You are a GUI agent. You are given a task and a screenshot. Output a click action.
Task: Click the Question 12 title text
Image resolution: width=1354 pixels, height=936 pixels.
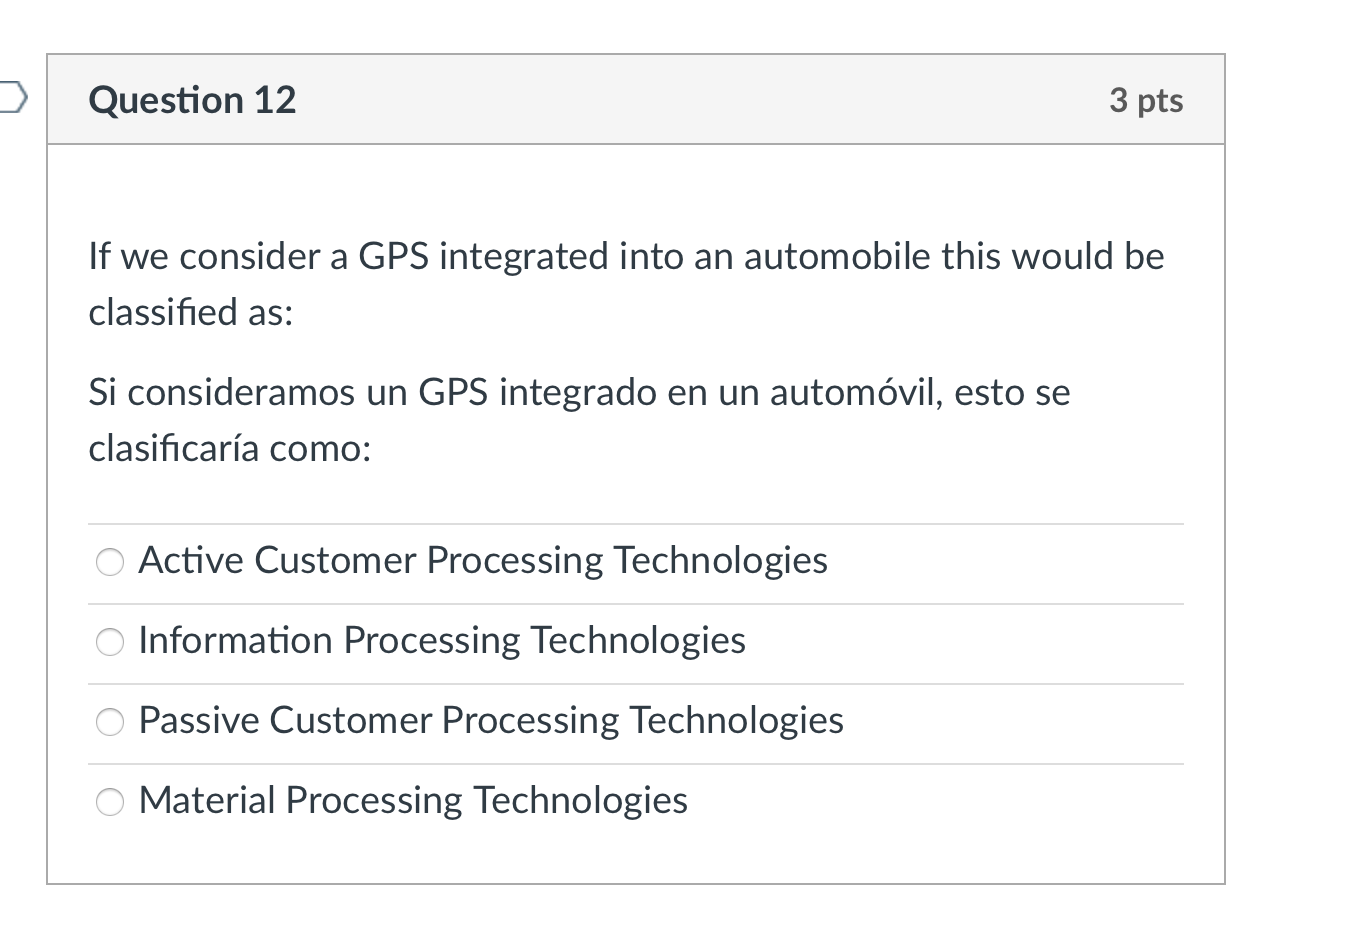[x=192, y=99]
